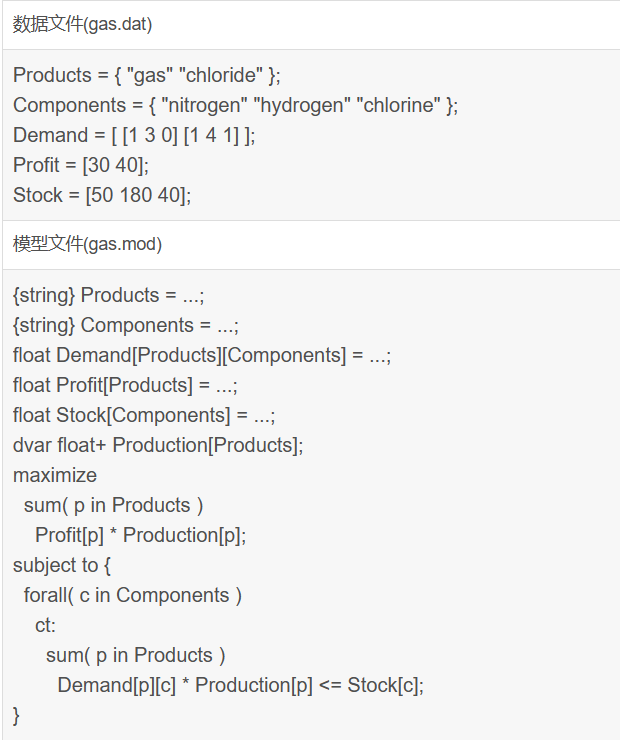Click the Demand = [ [1 3 0] [1 4 1] ] line

(x=134, y=136)
